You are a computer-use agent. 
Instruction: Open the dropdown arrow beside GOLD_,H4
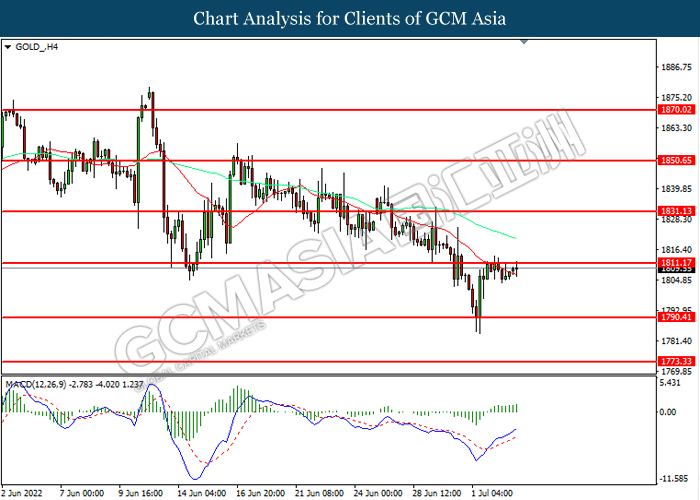[x=7, y=47]
